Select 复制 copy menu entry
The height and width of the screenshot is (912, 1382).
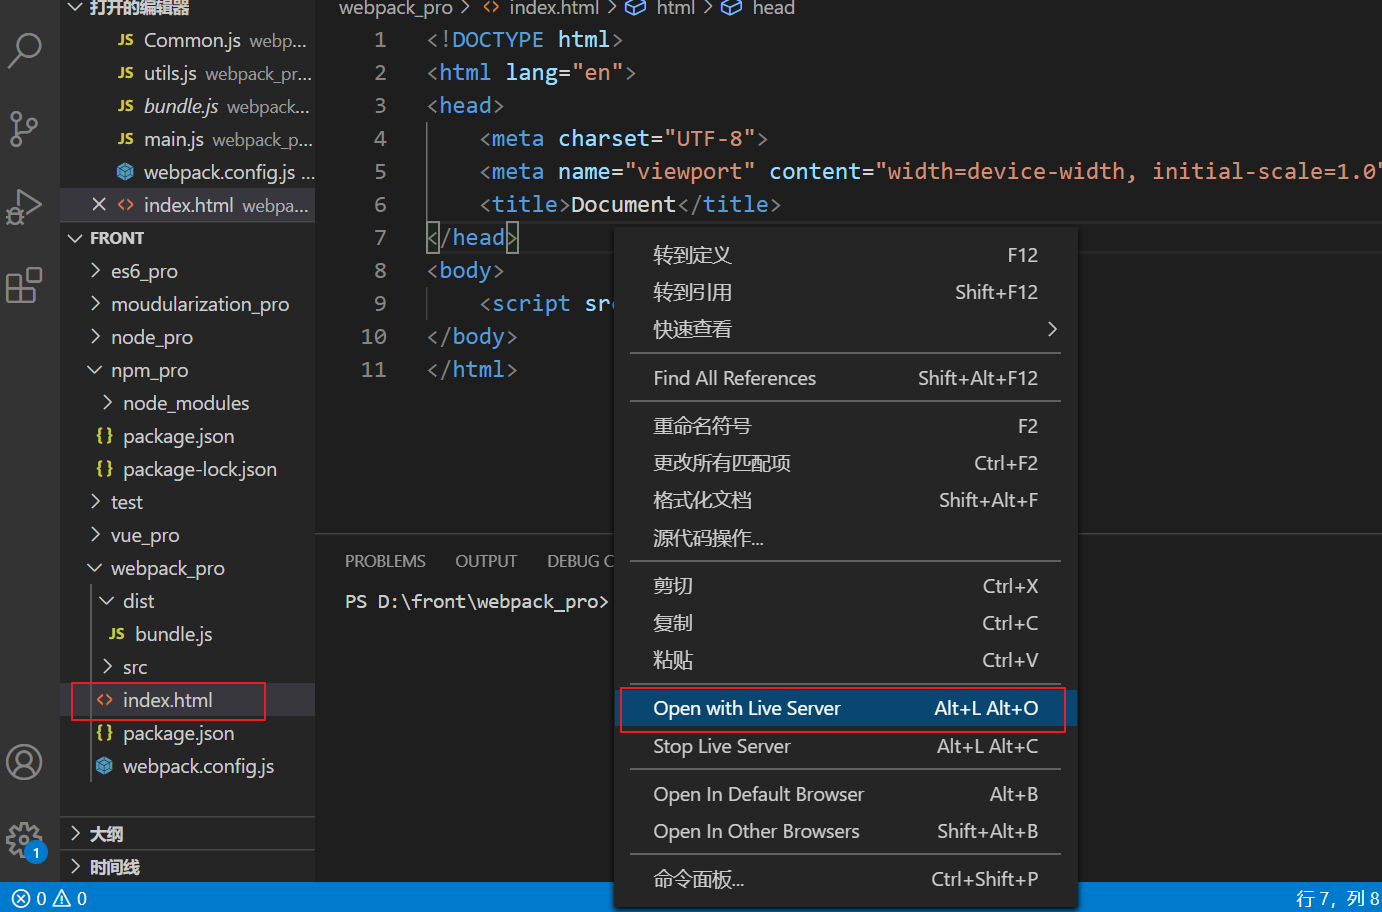coord(845,623)
